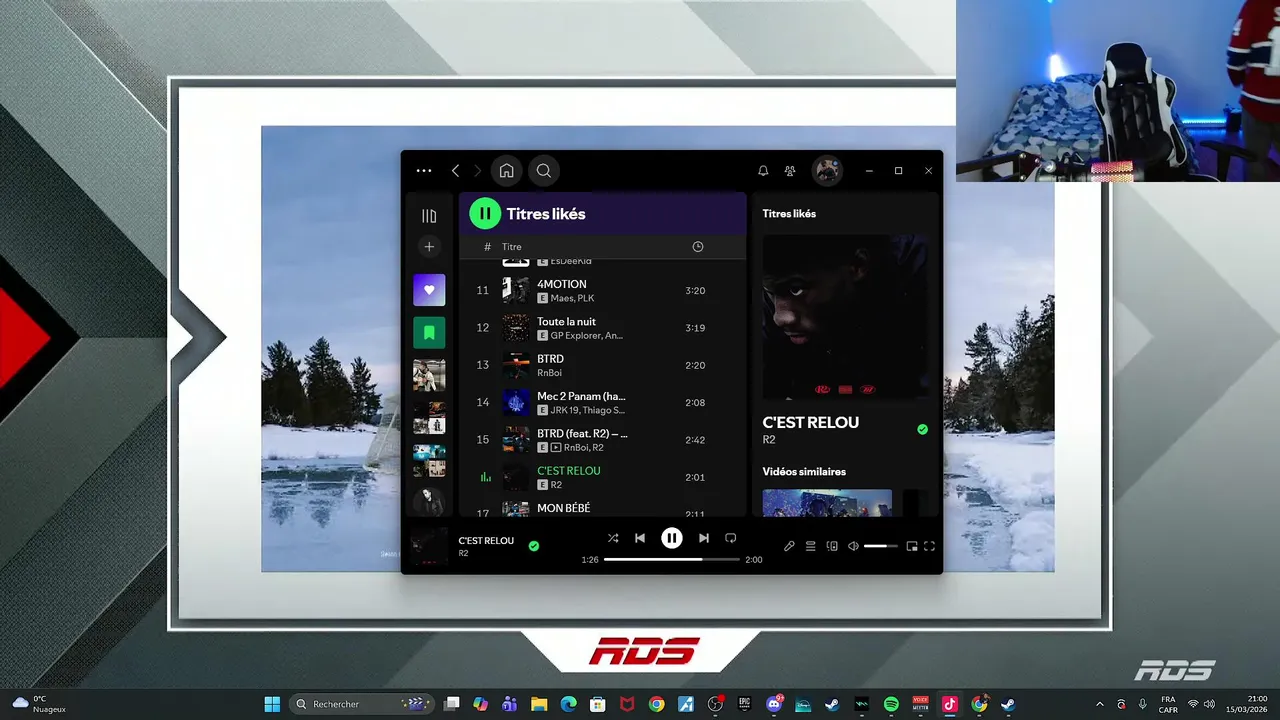Open the green bookmark tile in sidebar
This screenshot has width=1280, height=720.
429,333
